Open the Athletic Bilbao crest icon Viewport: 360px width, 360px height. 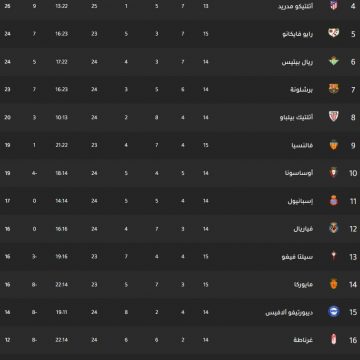tap(334, 117)
